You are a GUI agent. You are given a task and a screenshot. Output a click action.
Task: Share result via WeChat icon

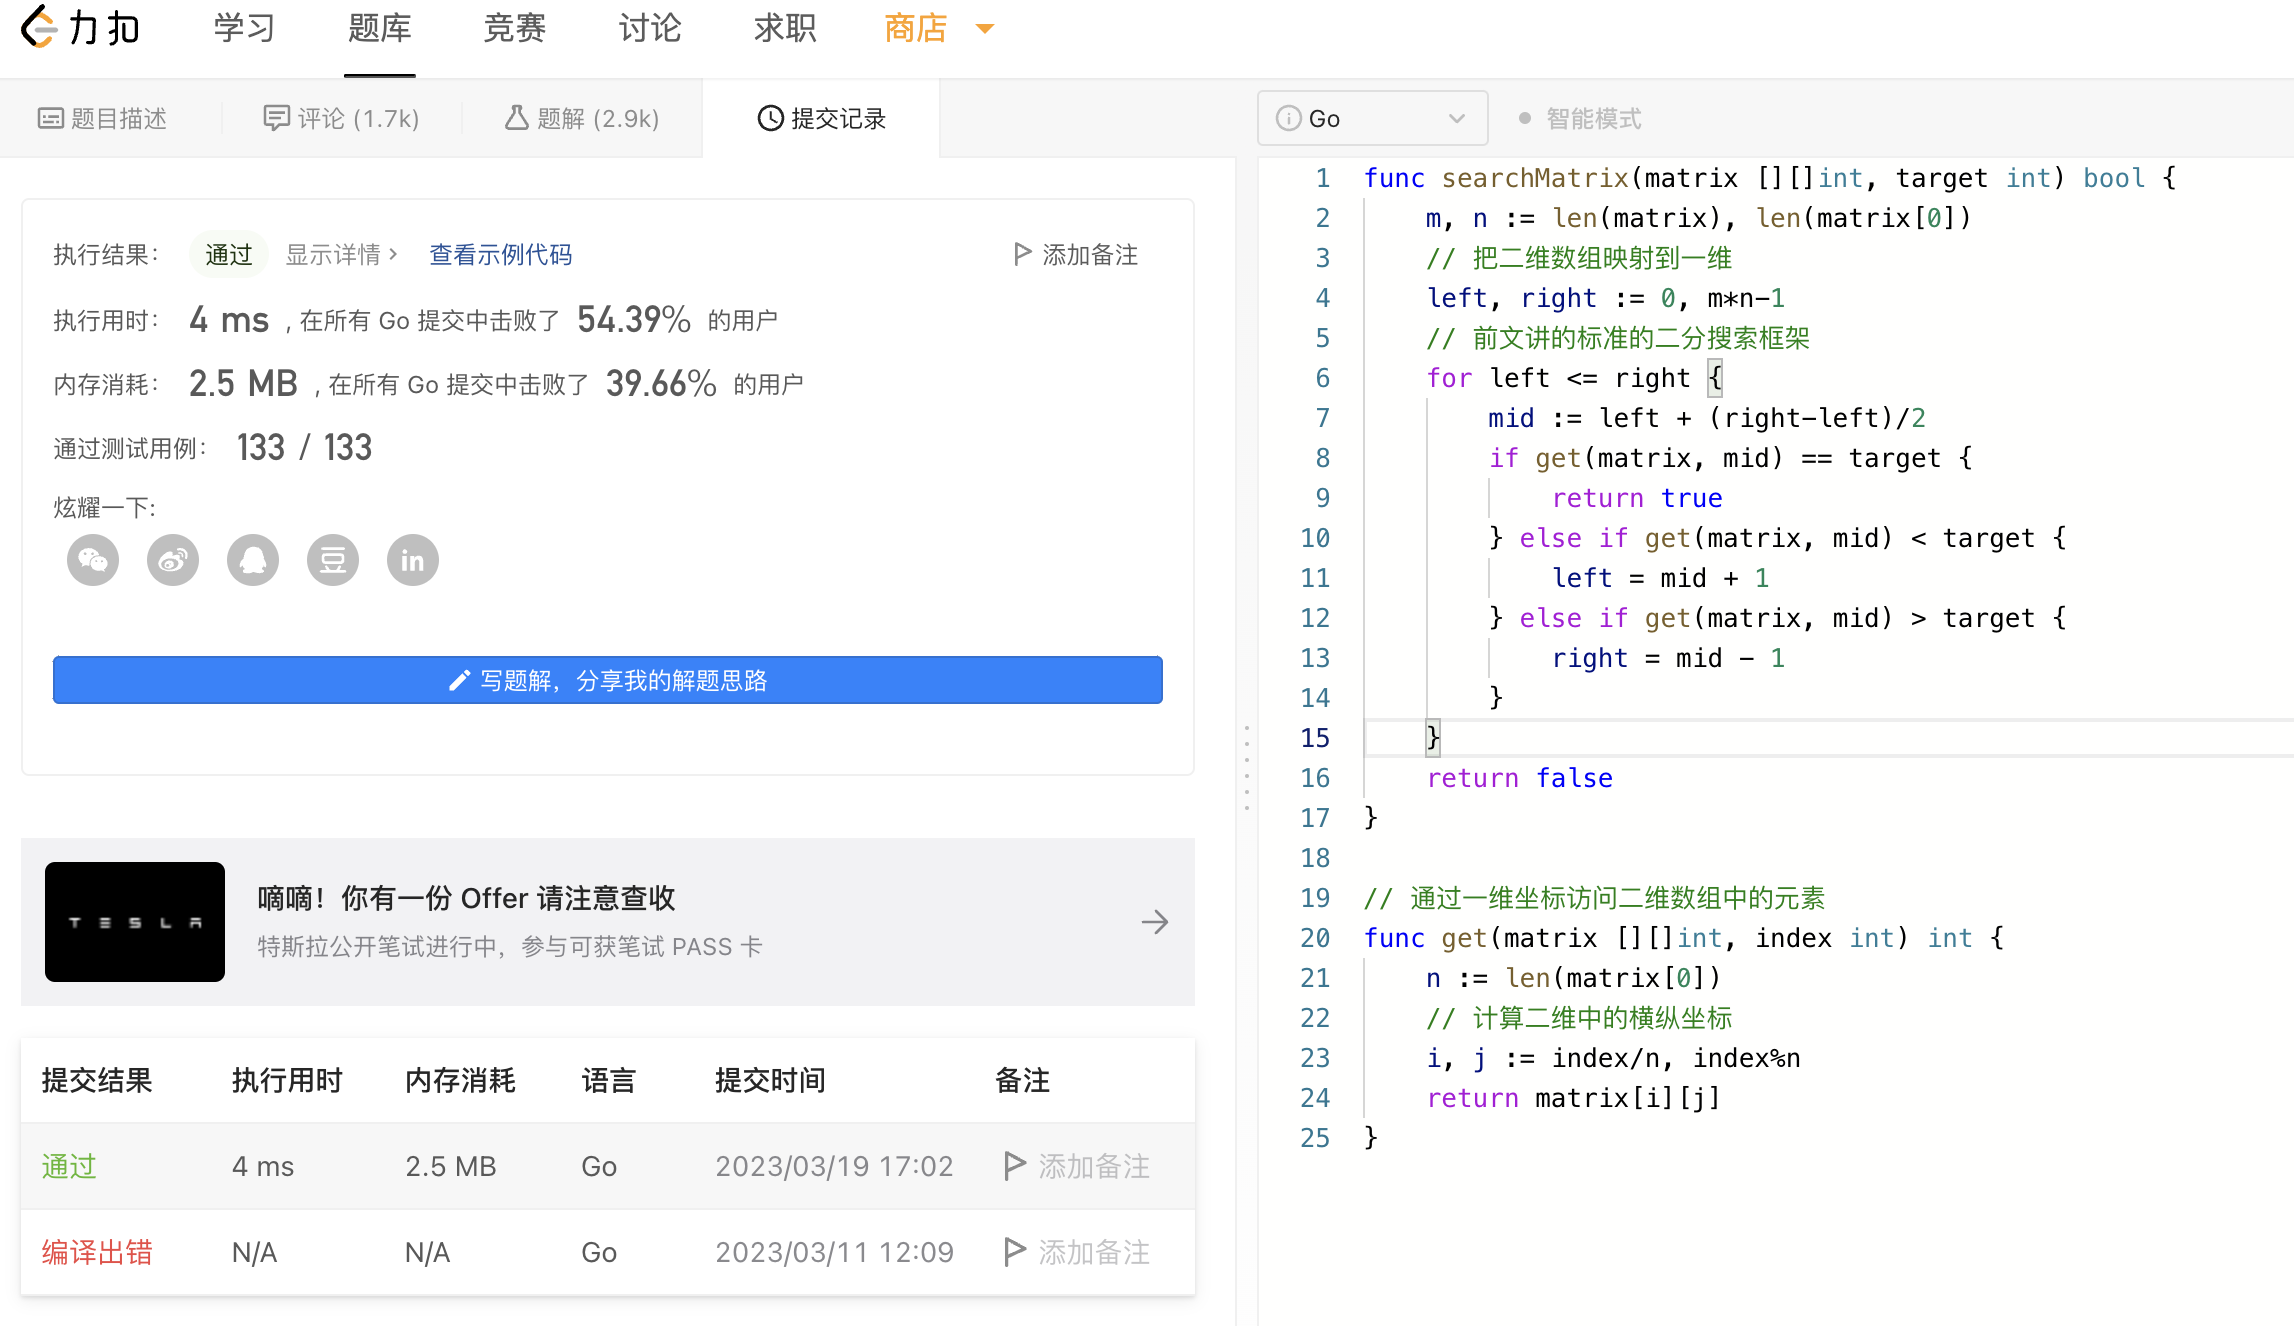(93, 560)
